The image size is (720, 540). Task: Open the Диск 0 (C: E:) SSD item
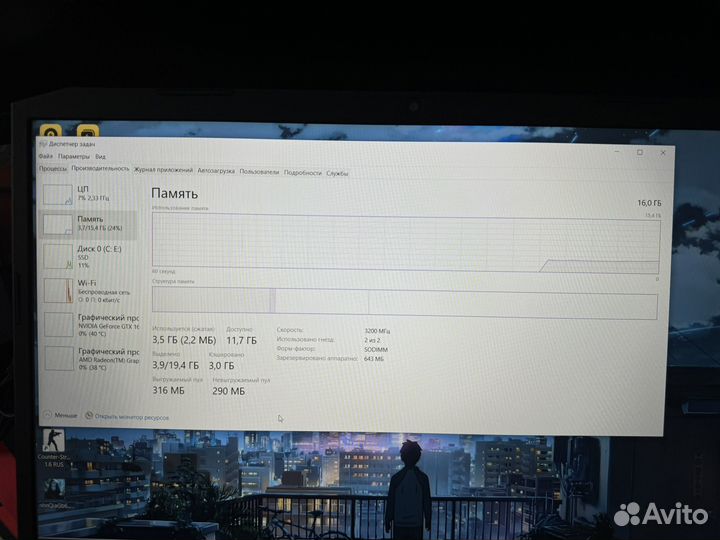88,256
